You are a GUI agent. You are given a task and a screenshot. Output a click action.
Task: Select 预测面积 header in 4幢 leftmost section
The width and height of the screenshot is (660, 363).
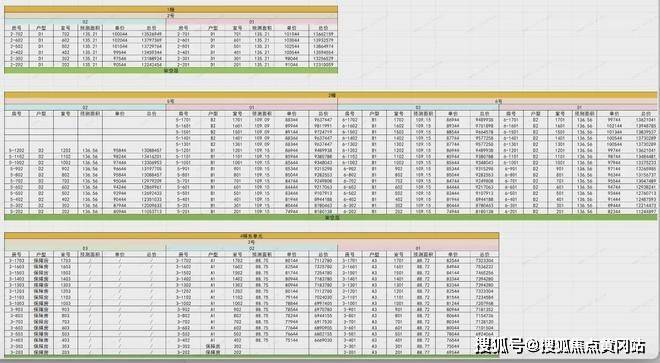click(90, 254)
